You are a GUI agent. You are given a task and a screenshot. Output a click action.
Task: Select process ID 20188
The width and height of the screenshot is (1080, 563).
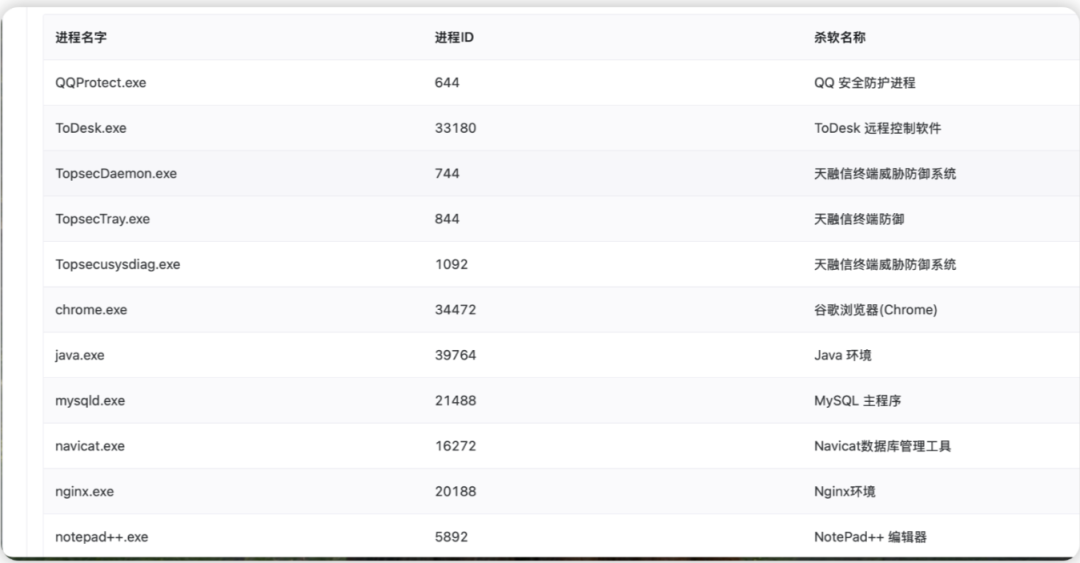coord(455,492)
